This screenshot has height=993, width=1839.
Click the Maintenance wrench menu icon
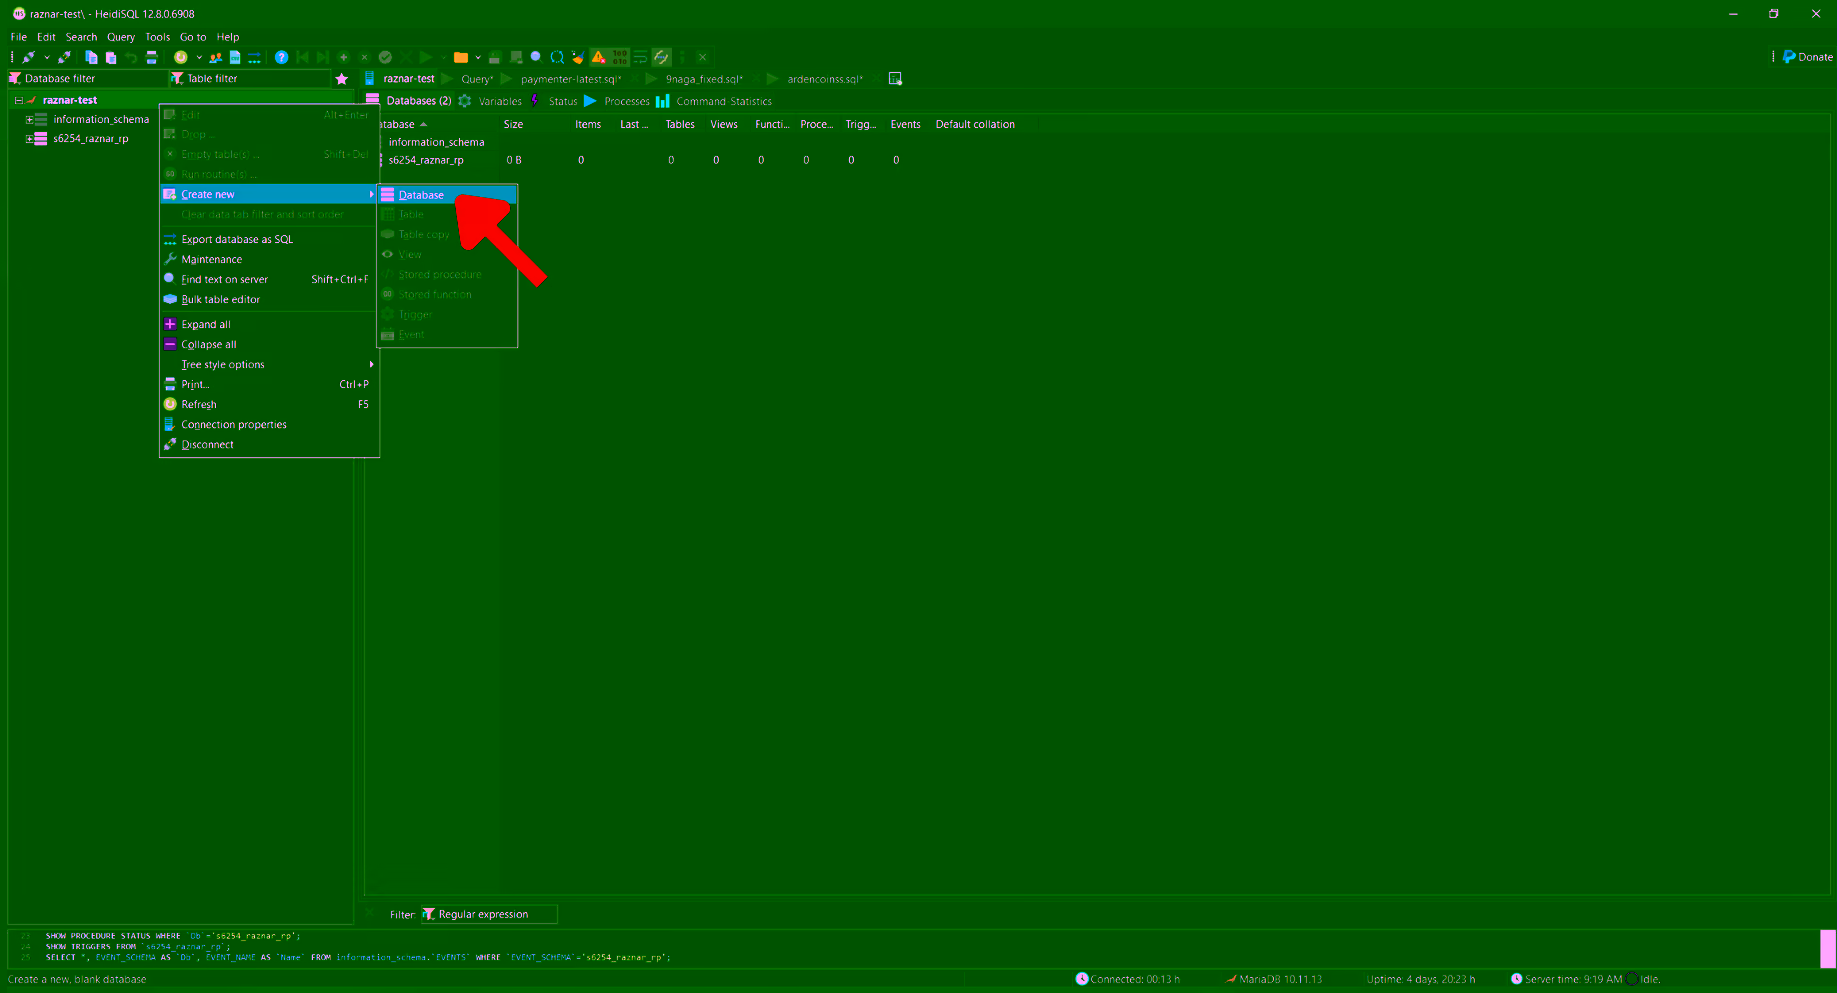tap(170, 259)
